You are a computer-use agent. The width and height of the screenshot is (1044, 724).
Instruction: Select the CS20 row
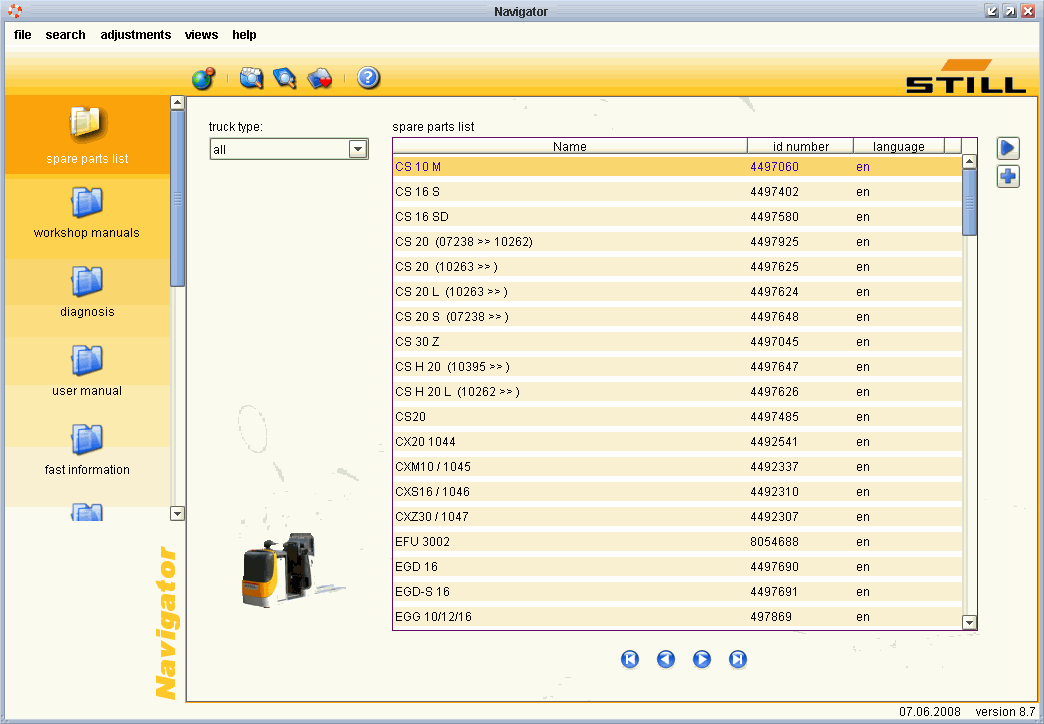677,417
